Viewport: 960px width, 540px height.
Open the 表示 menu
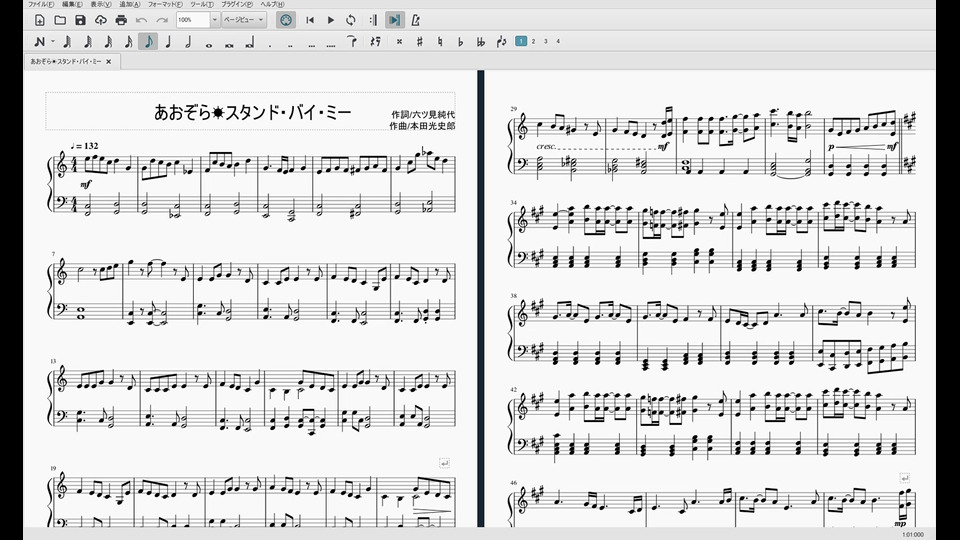pos(100,4)
